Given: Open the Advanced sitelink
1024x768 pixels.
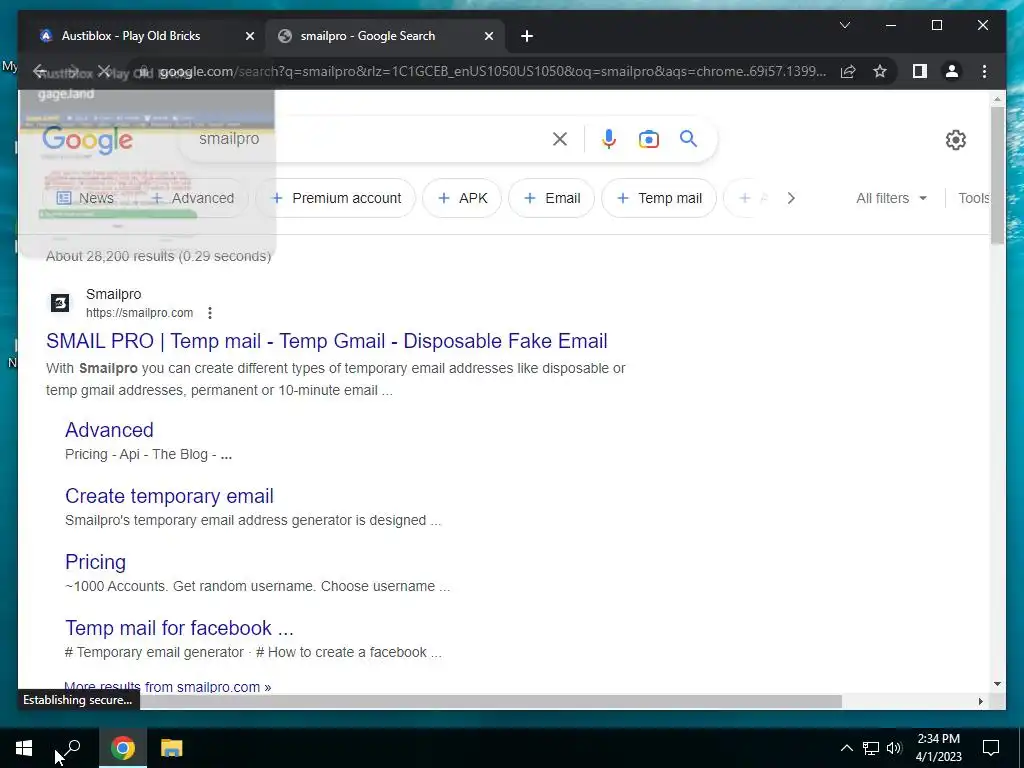Looking at the screenshot, I should (x=109, y=430).
